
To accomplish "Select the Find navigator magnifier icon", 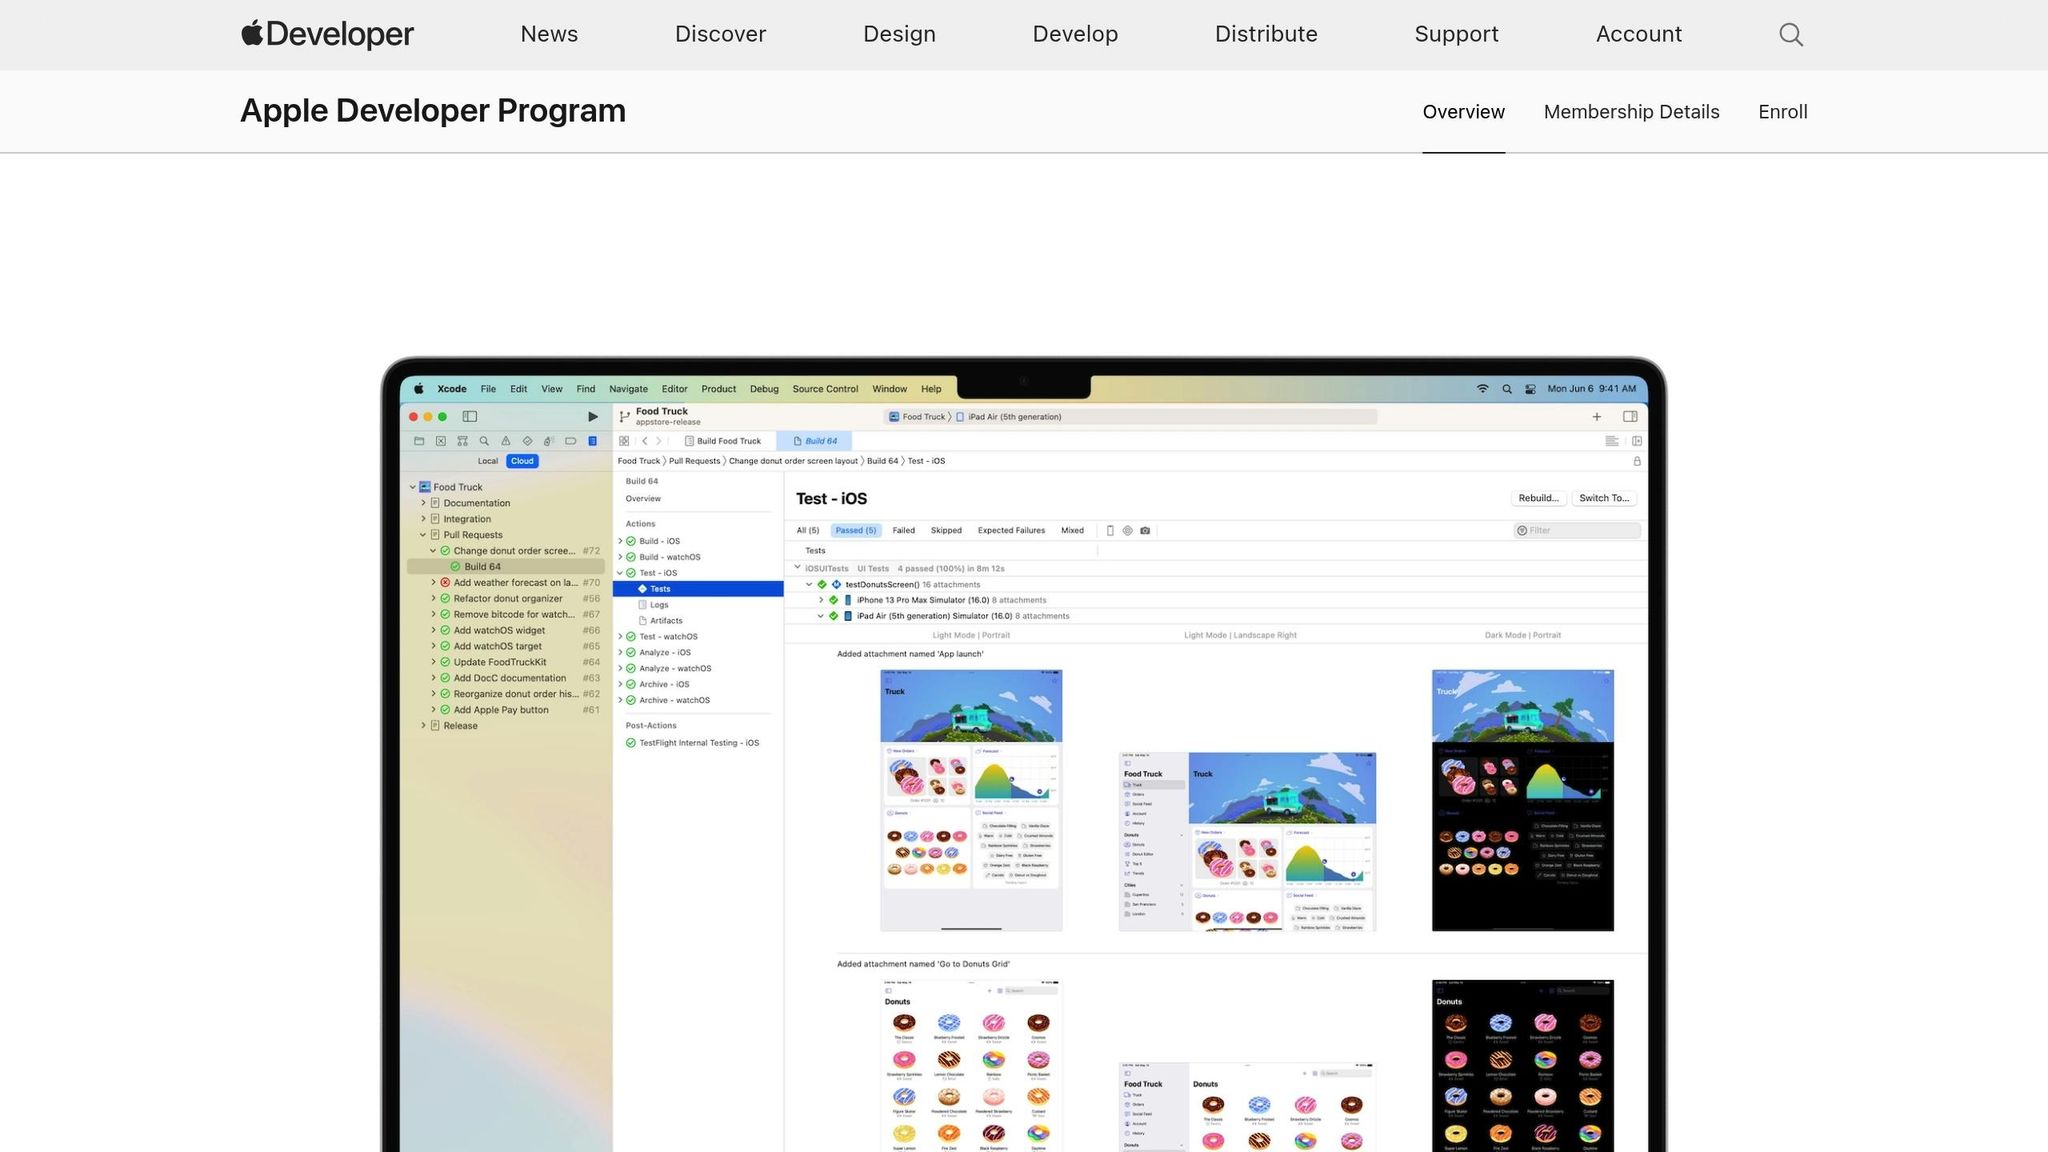I will click(x=485, y=440).
